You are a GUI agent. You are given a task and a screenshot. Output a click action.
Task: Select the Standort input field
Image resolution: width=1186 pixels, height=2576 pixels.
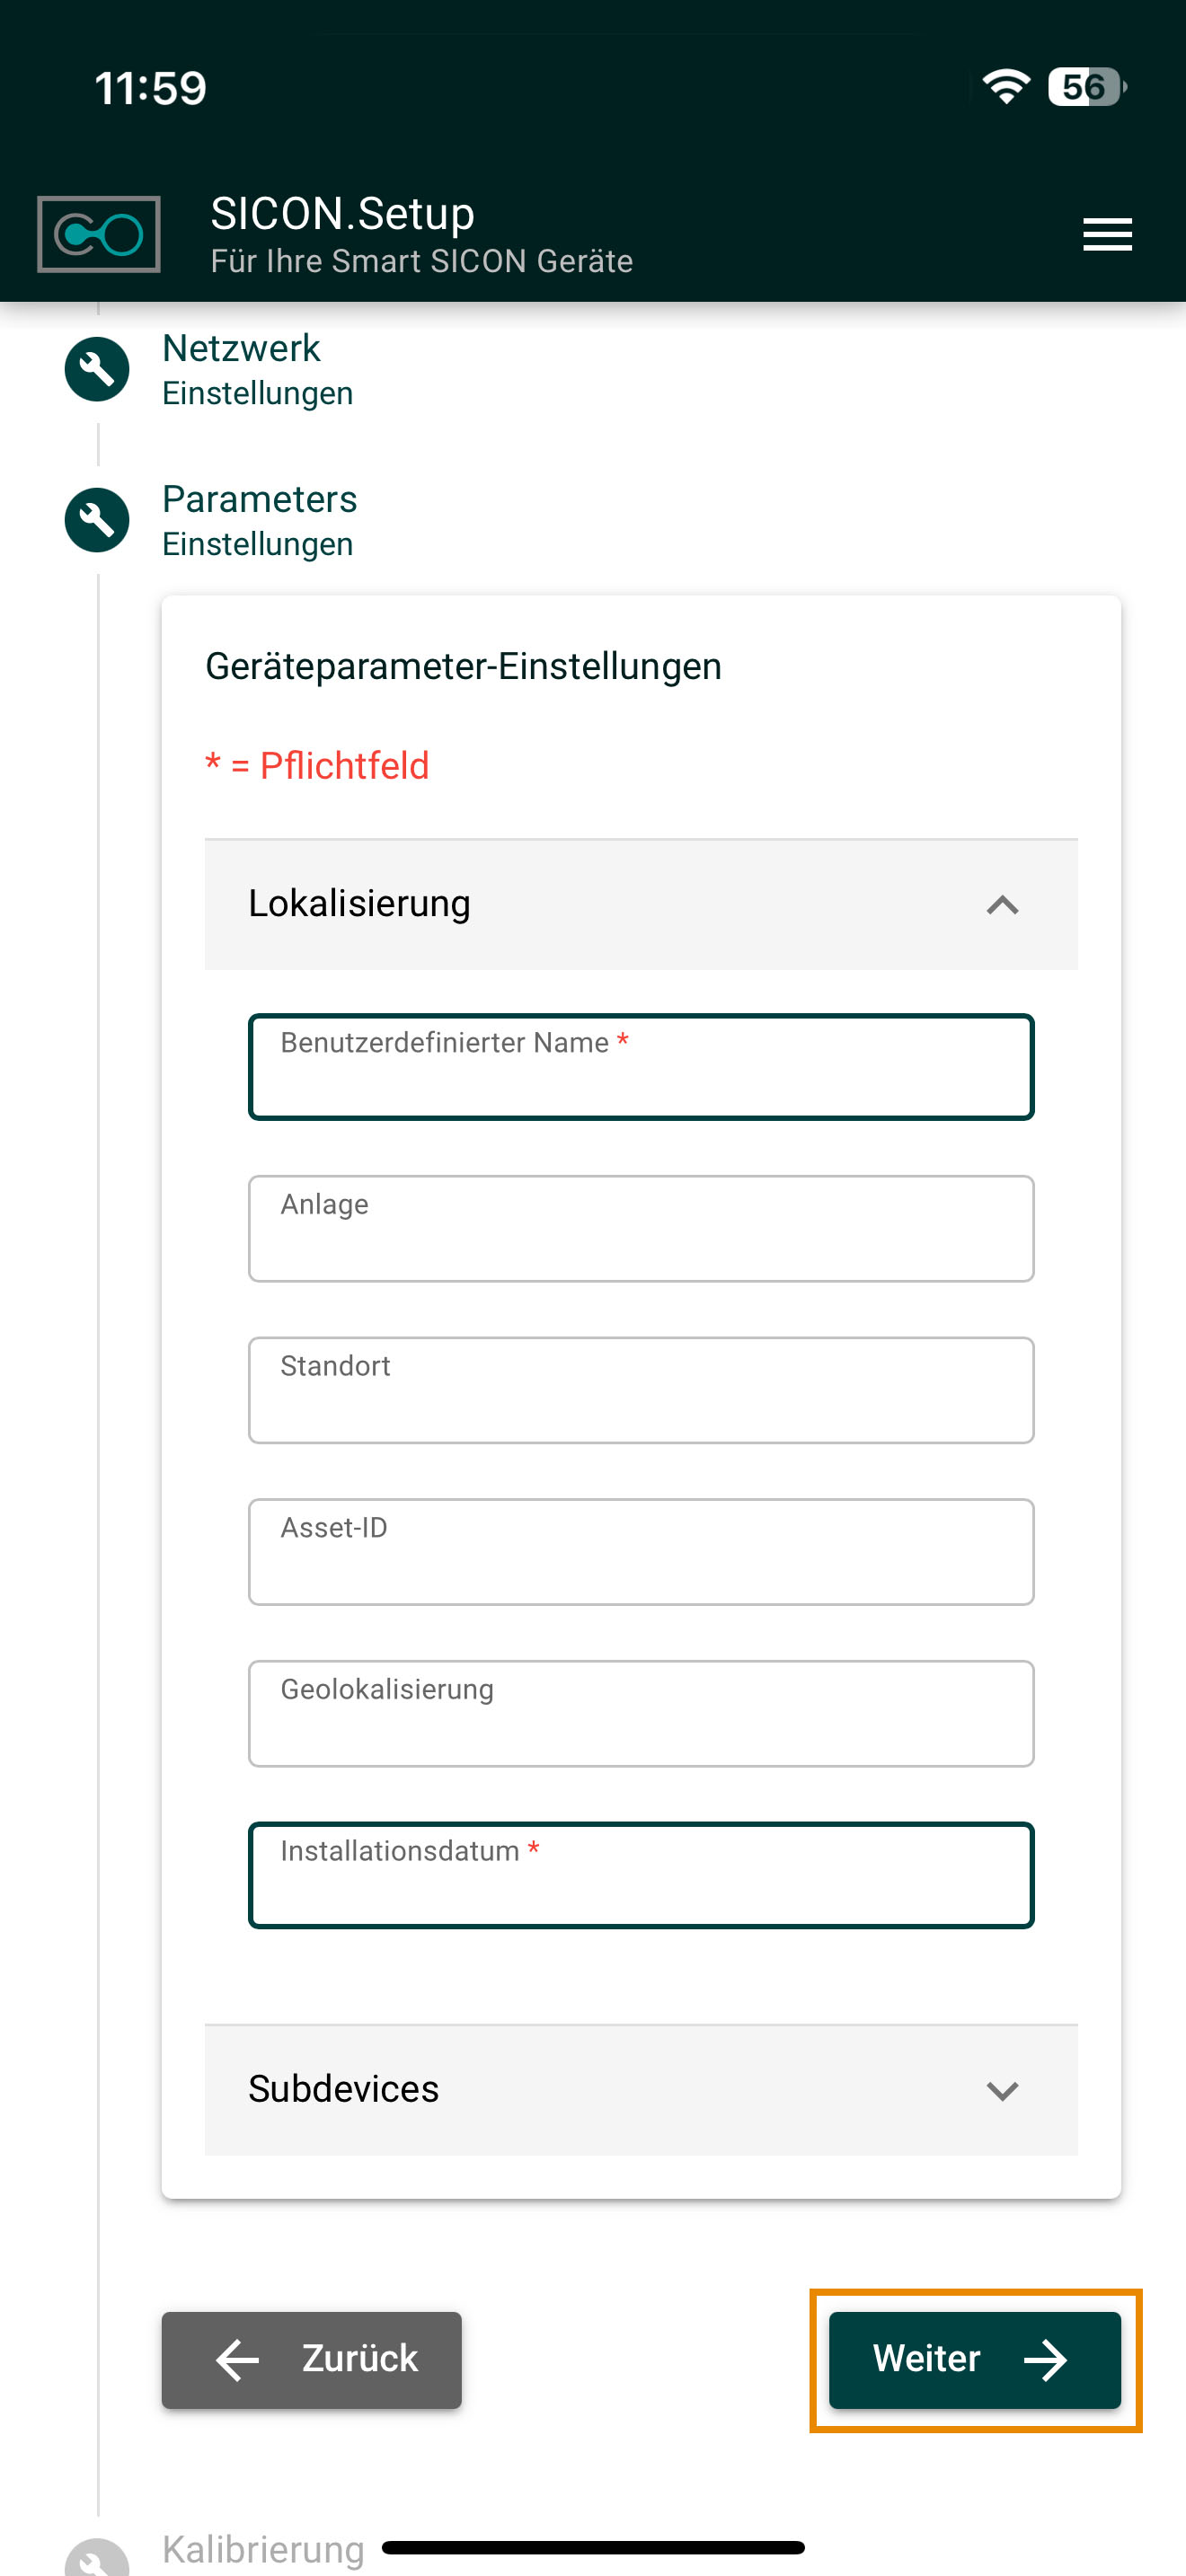[x=641, y=1390]
